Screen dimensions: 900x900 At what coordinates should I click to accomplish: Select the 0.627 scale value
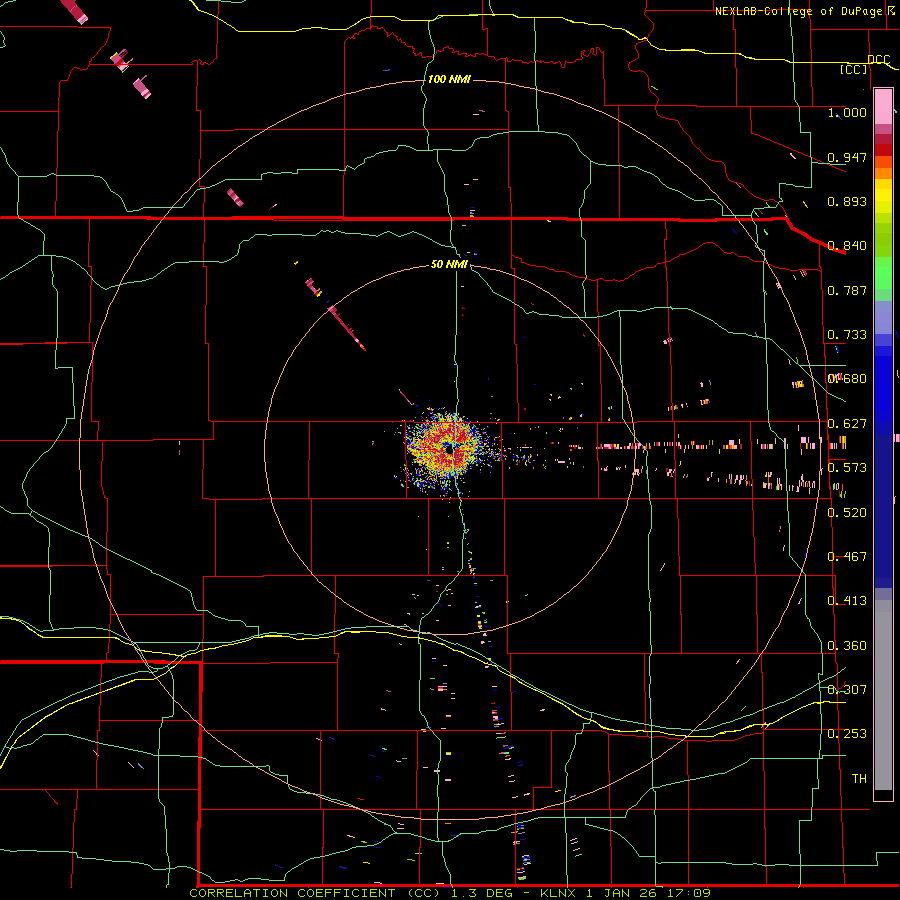coord(847,424)
